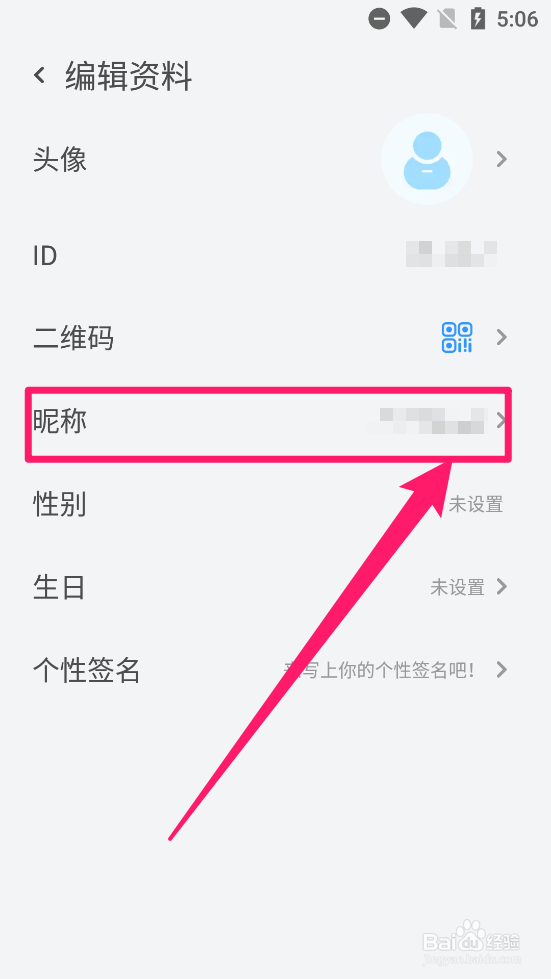Select the 生日 birthday label
Screen dimensions: 551x979
[59, 588]
